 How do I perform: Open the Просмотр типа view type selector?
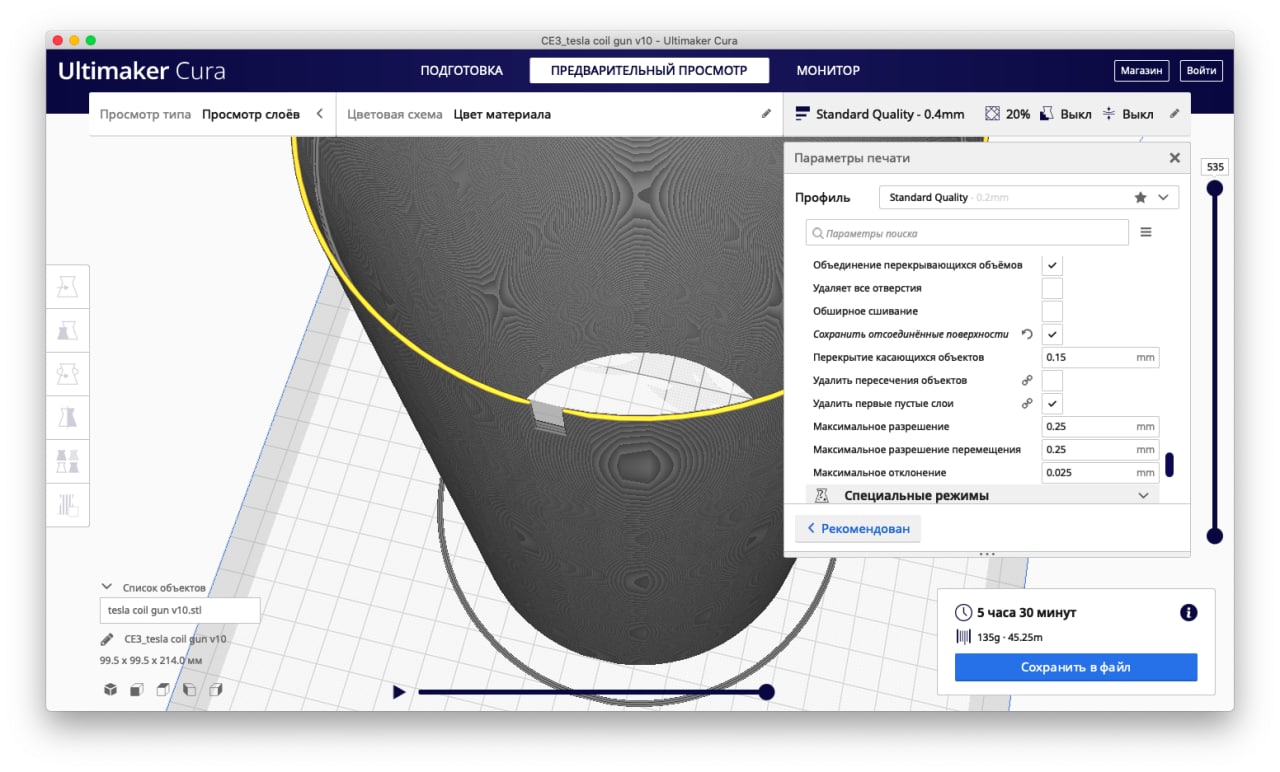[212, 114]
